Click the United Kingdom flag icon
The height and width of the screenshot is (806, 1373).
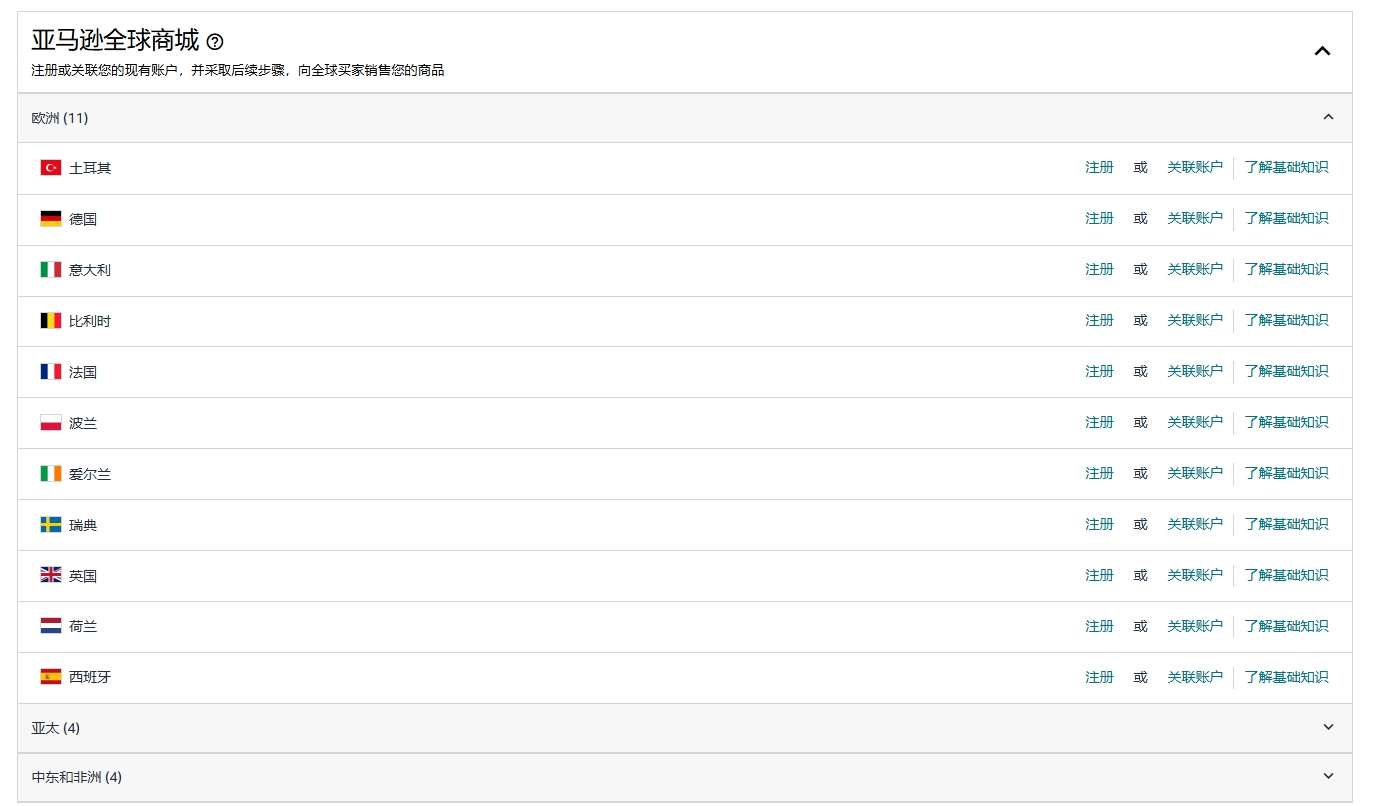tap(51, 576)
